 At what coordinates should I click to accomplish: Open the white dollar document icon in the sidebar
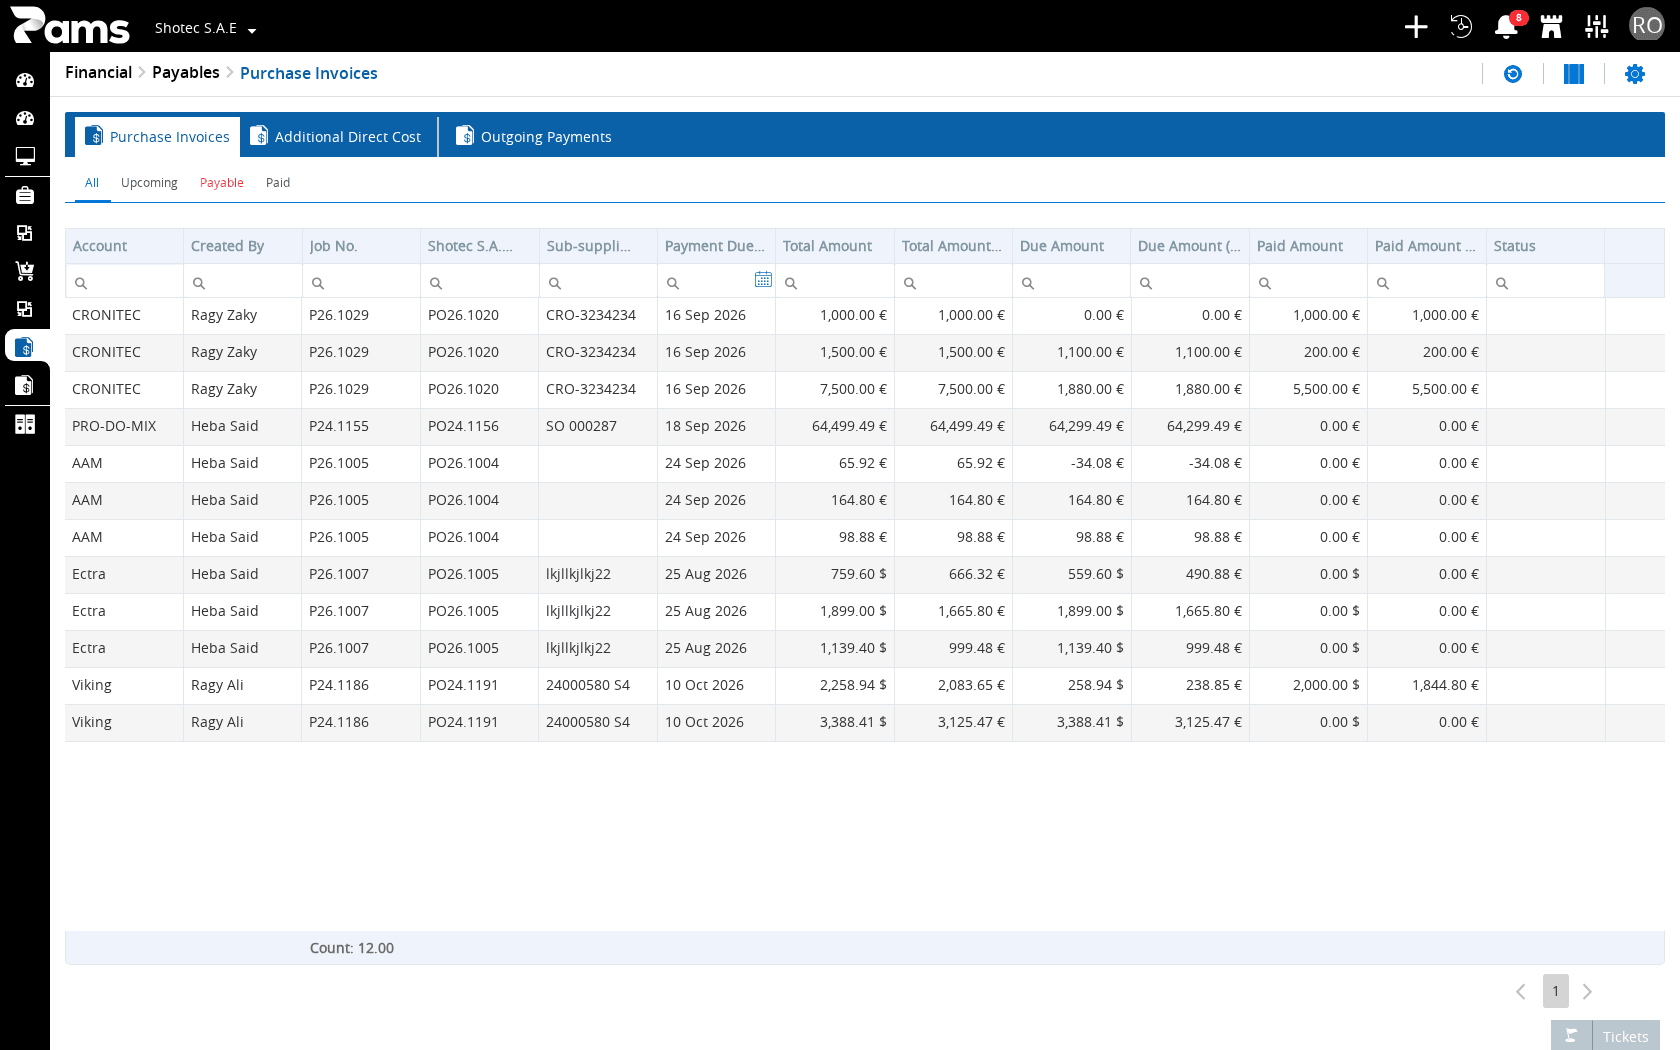tap(25, 385)
